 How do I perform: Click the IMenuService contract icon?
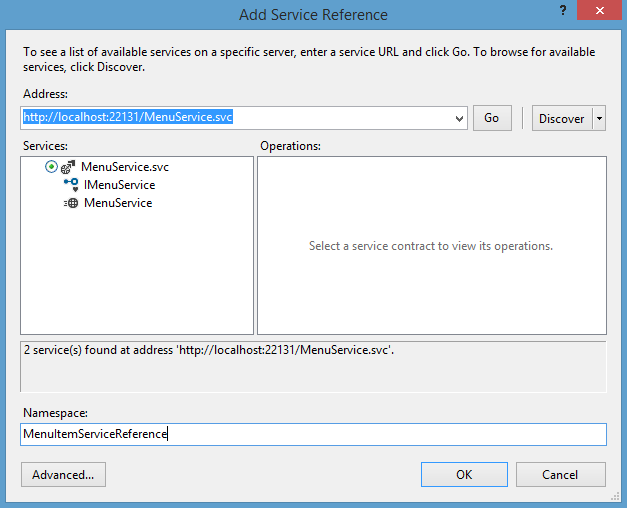[x=71, y=185]
